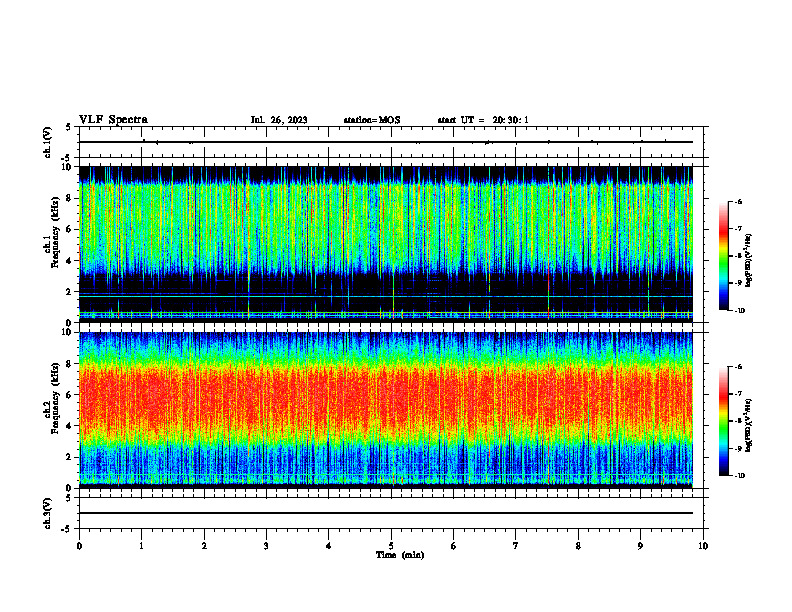Click the "Time (min)" axis title
This screenshot has height=612, width=792.
pyautogui.click(x=400, y=555)
